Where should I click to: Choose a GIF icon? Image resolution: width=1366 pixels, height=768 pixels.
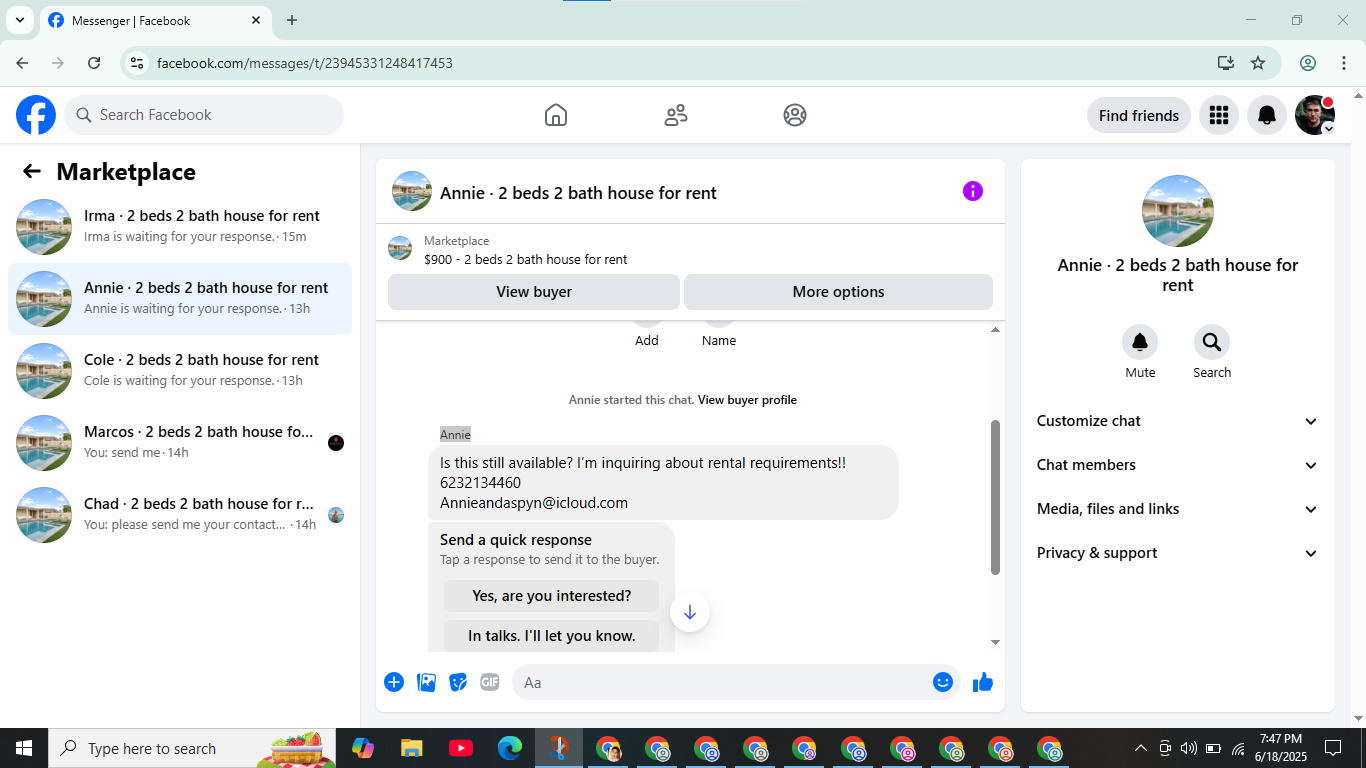click(489, 682)
